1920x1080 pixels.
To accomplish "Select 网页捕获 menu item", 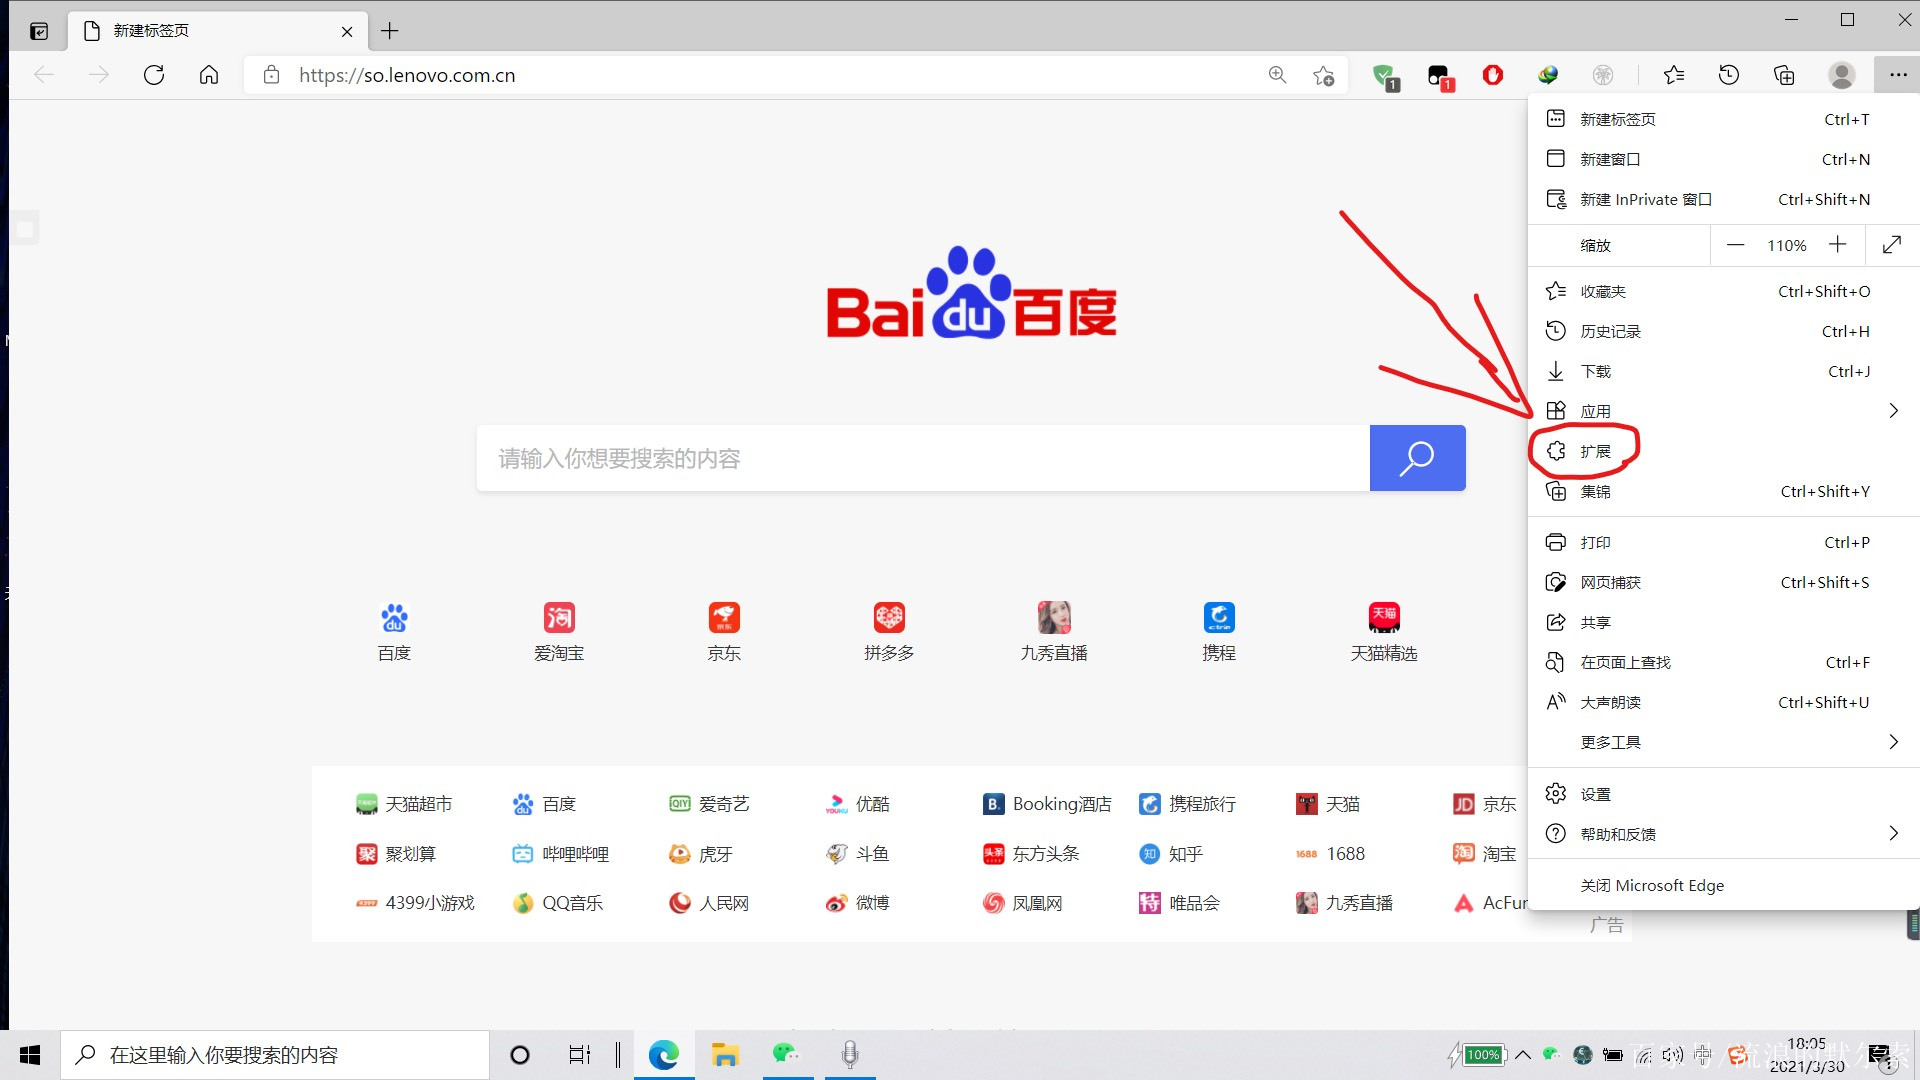I will 1724,582.
